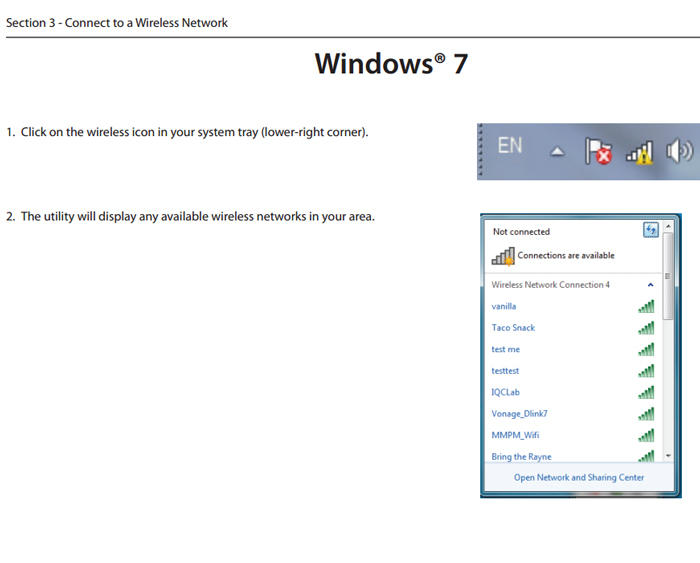Click the network list scroll down arrow
Viewport: 700px width, 563px height.
click(x=668, y=456)
